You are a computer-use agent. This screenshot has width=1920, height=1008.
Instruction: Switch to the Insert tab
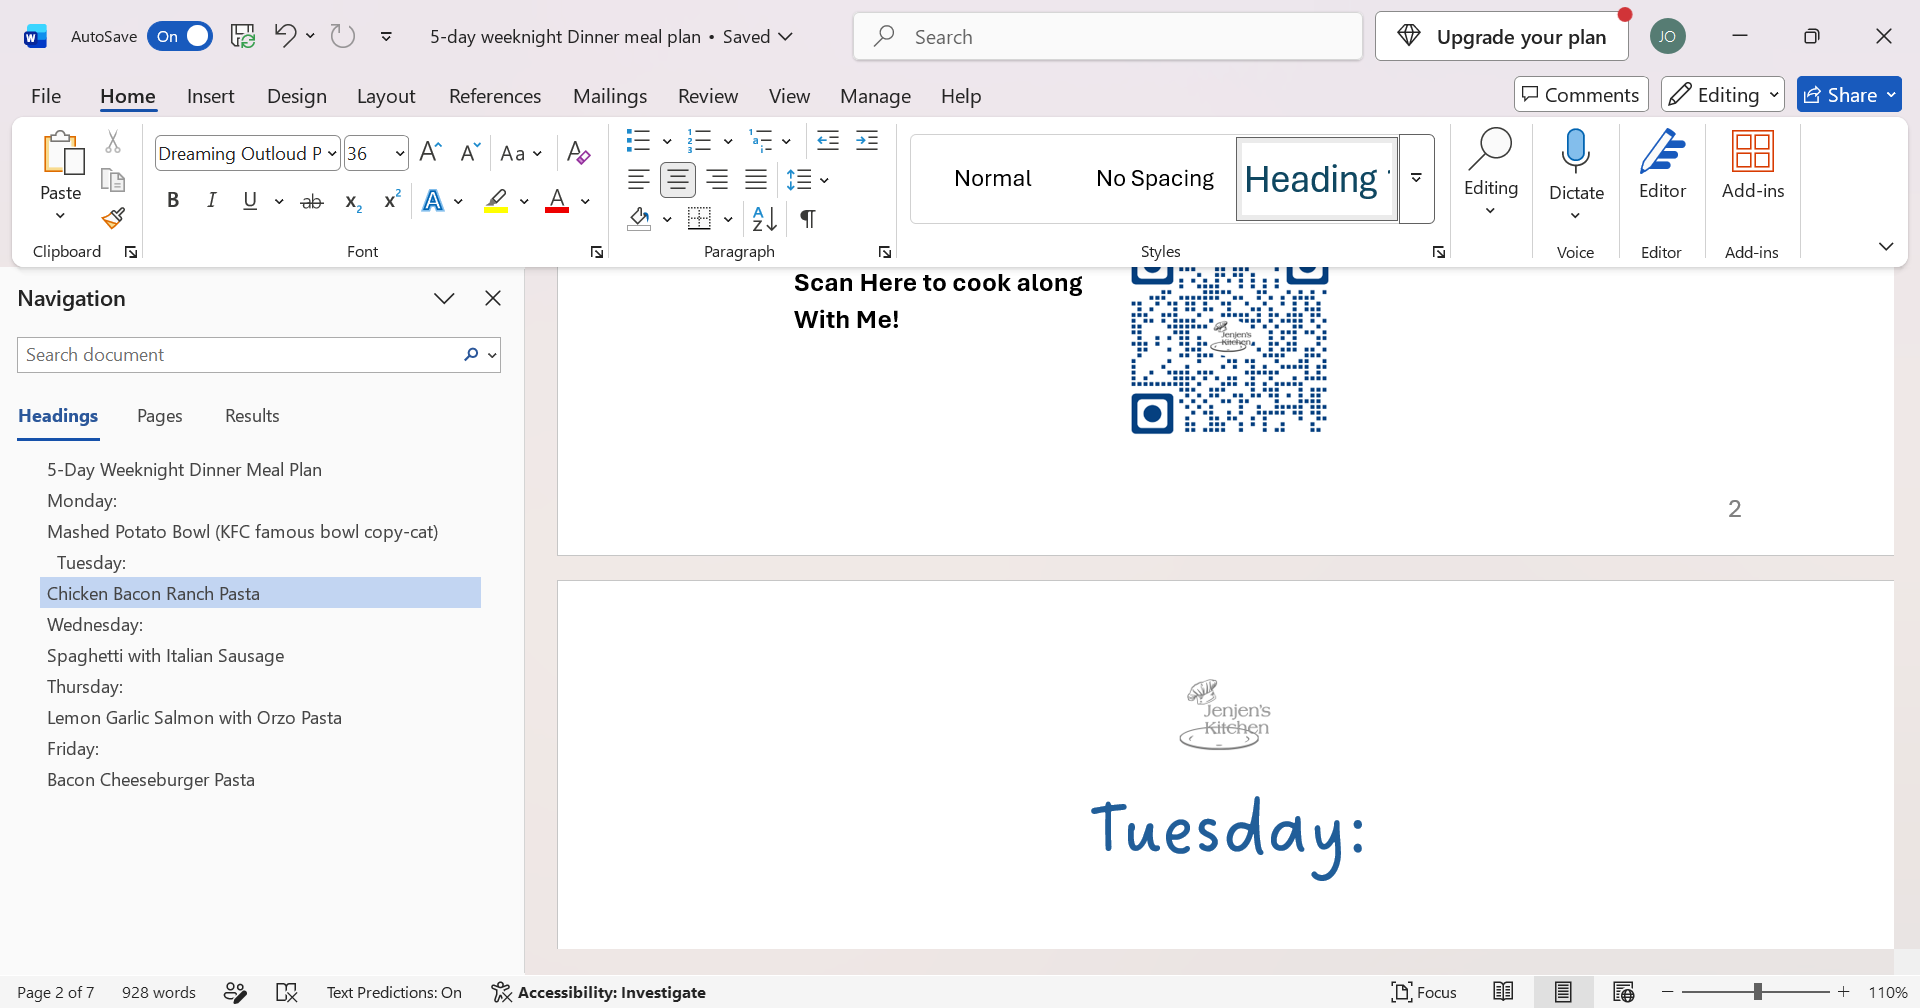tap(211, 96)
